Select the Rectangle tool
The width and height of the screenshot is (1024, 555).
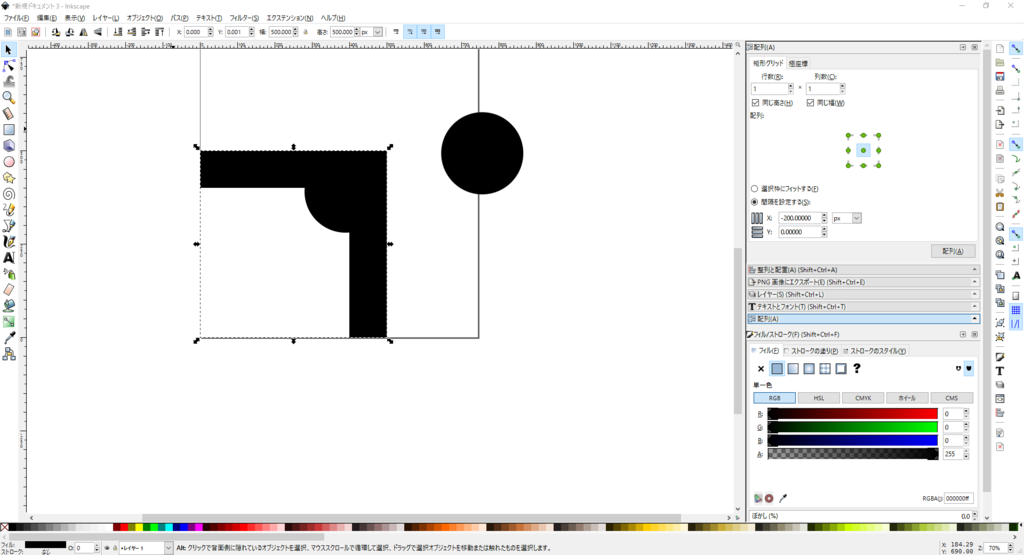click(8, 129)
